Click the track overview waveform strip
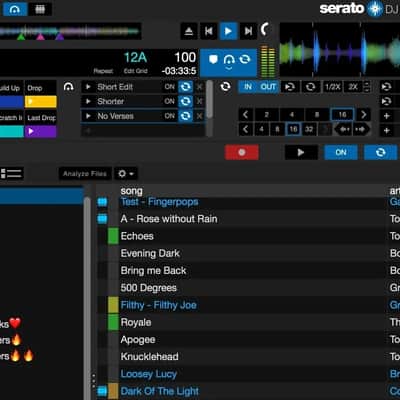400x400 pixels. point(70,32)
